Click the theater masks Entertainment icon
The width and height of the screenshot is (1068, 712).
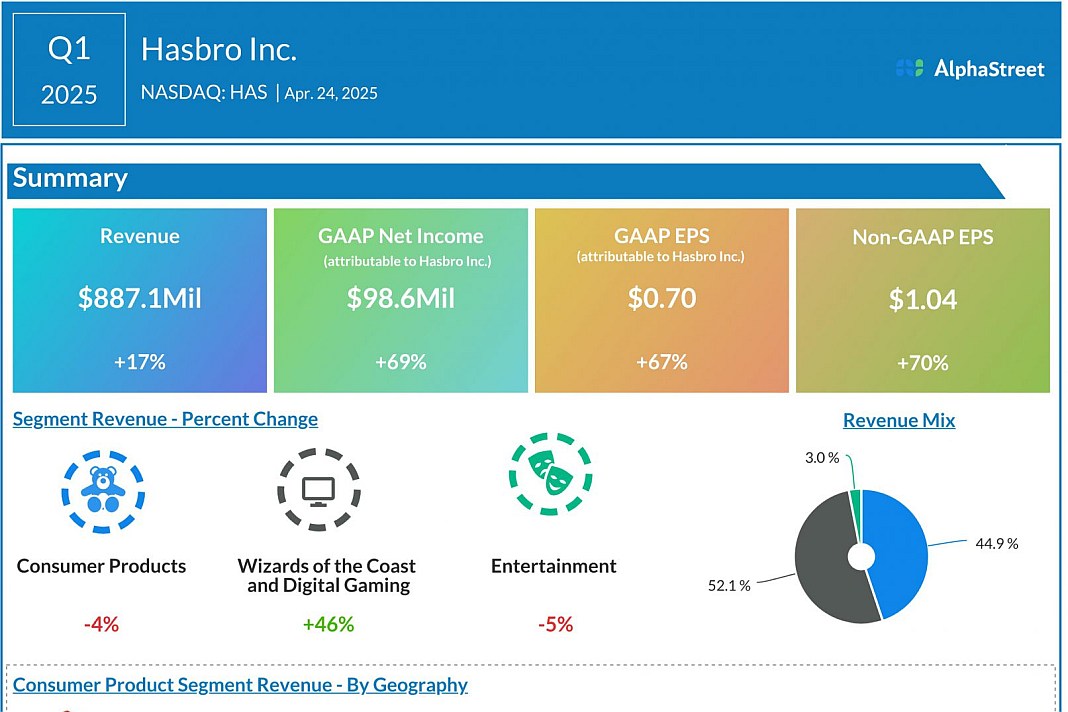click(x=550, y=474)
